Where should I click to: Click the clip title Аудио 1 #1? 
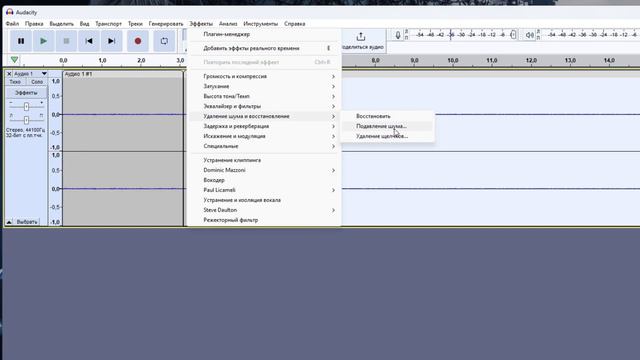point(78,74)
